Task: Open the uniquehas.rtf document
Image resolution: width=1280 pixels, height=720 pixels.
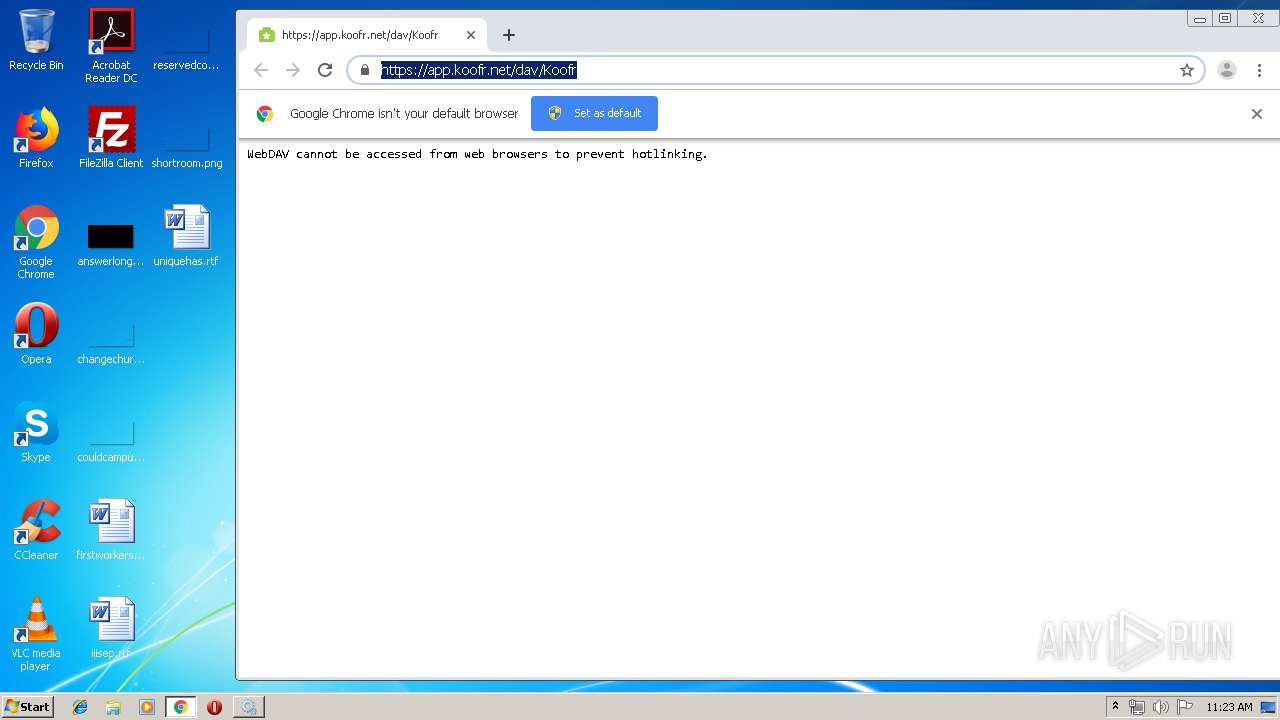Action: [186, 236]
